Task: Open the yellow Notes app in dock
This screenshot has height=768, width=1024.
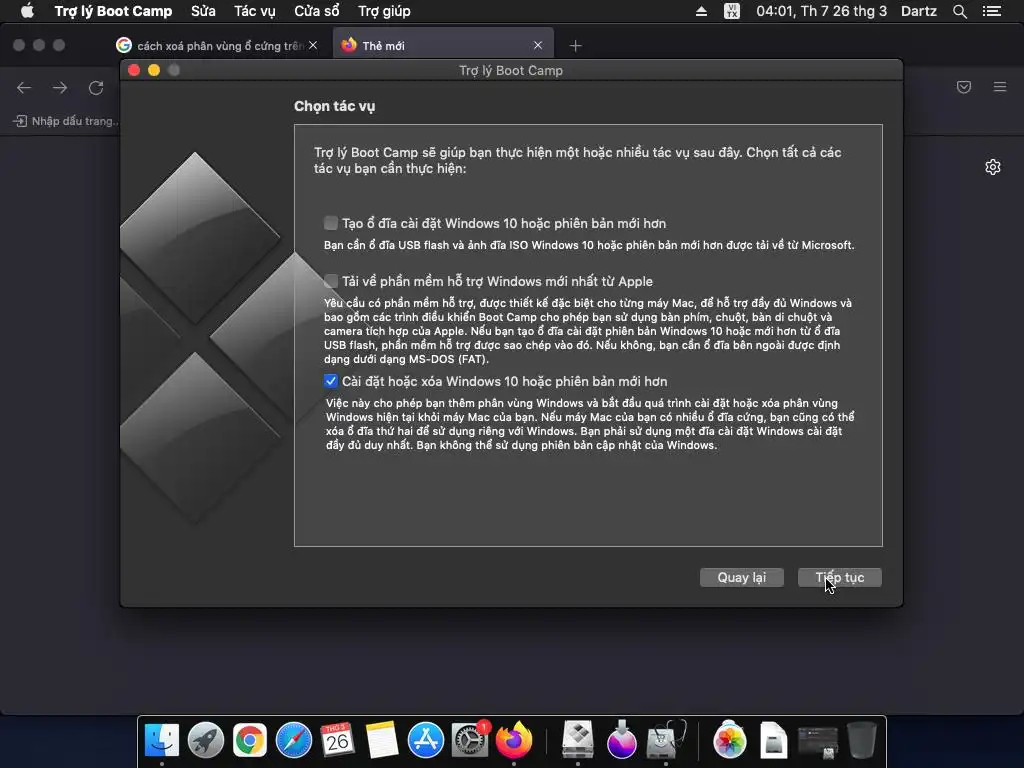Action: (x=381, y=741)
